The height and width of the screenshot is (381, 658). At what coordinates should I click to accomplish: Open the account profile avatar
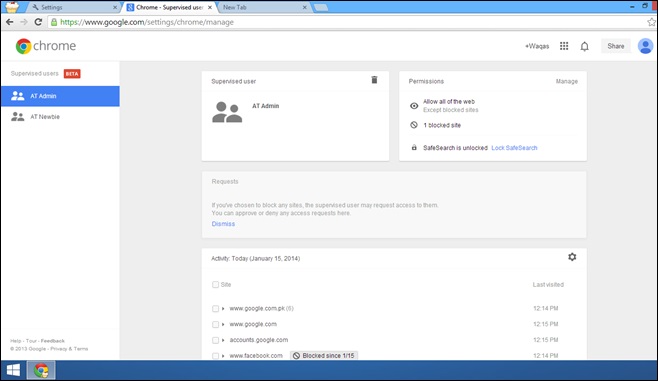click(645, 46)
